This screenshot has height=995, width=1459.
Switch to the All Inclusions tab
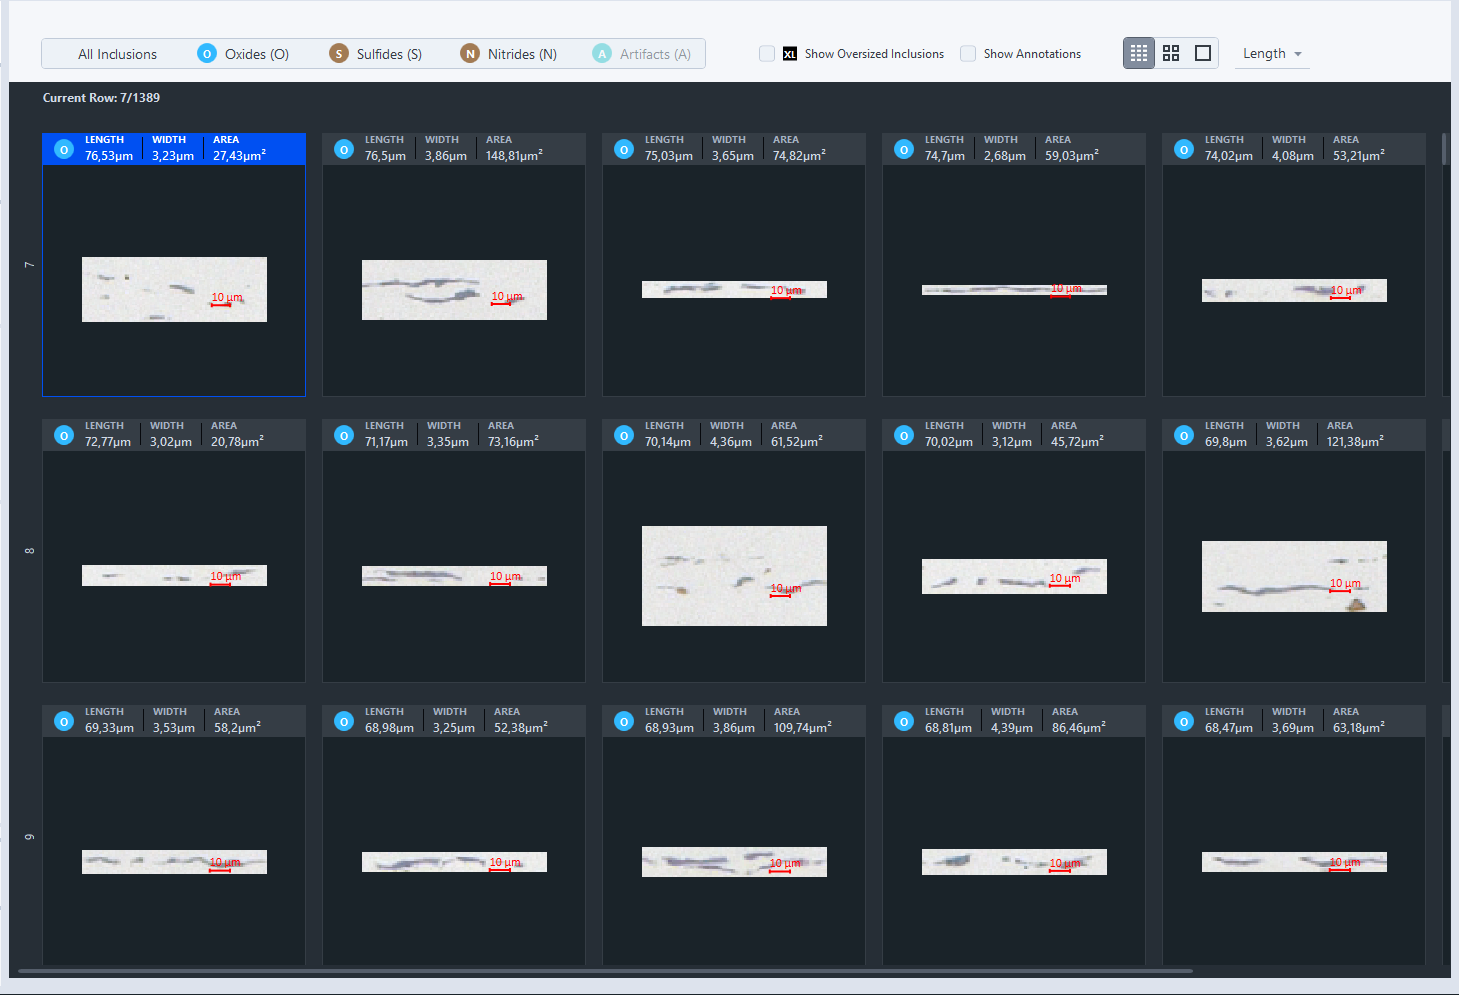click(x=117, y=53)
